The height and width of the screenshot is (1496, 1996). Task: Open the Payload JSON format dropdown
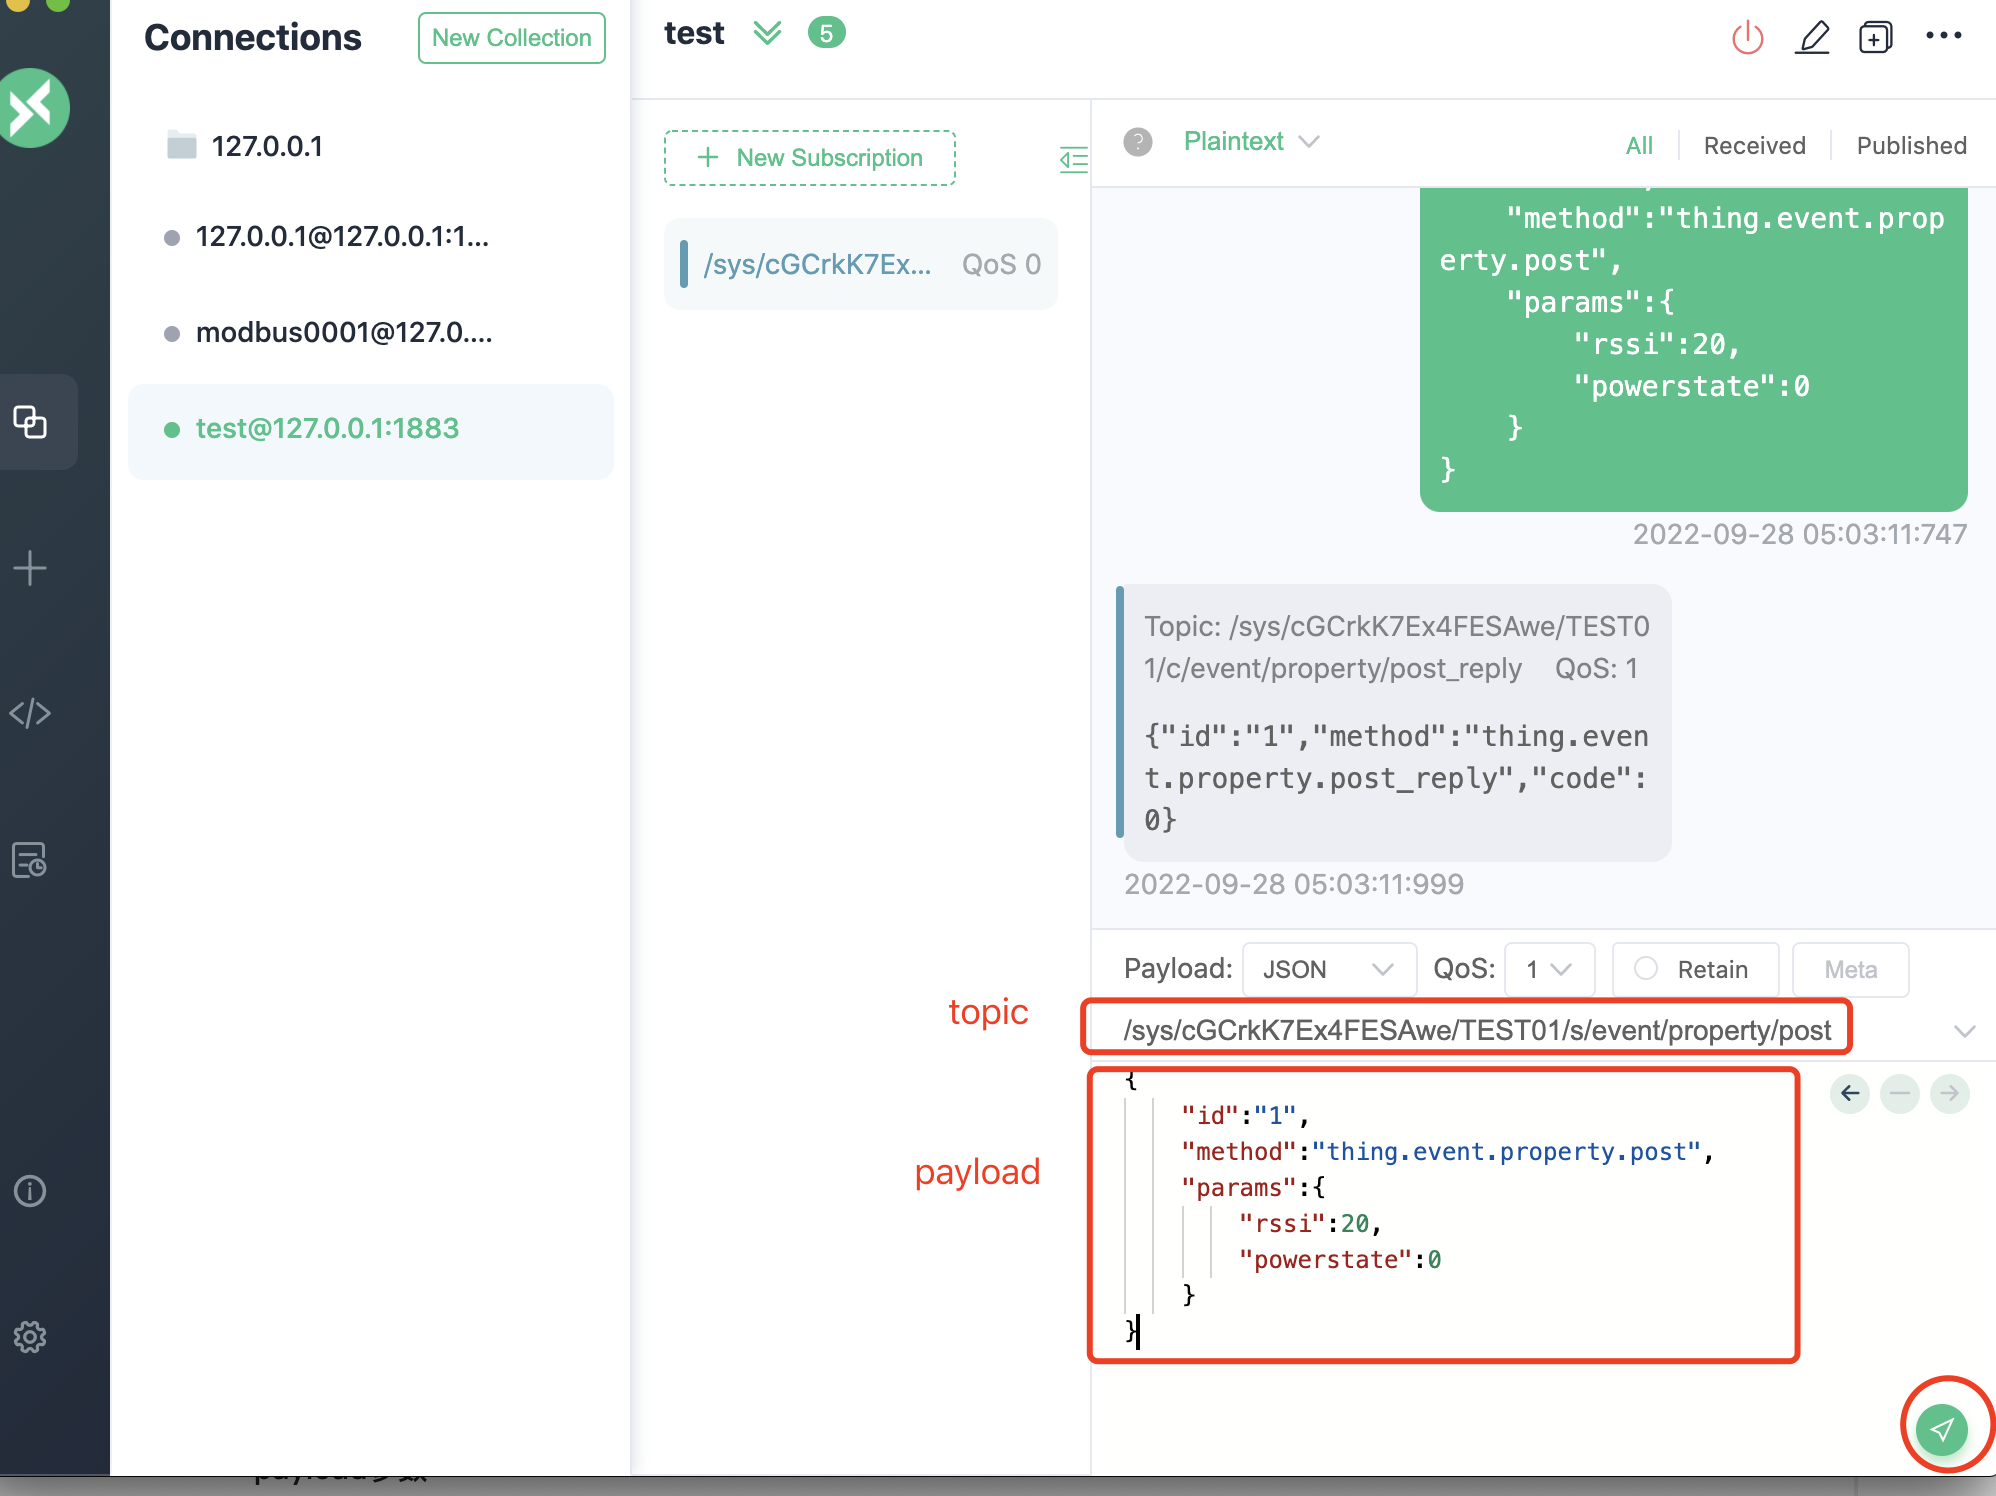point(1328,969)
